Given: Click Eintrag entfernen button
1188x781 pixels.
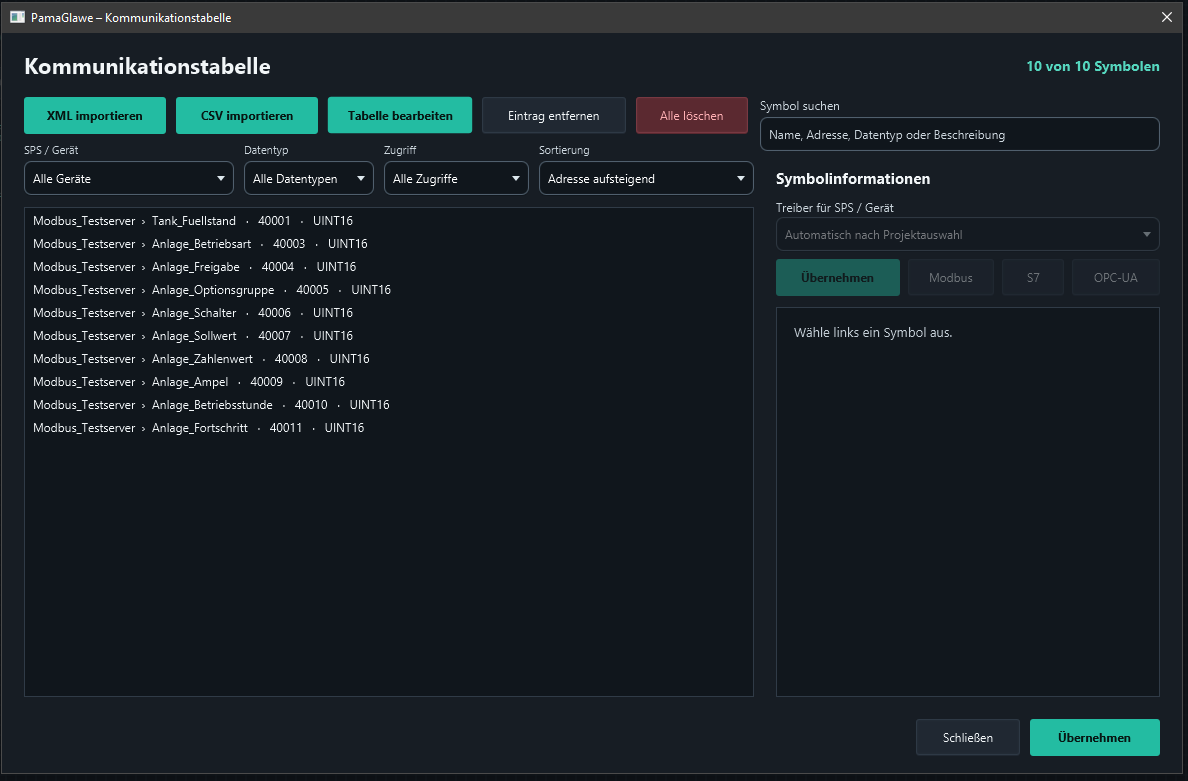Looking at the screenshot, I should point(554,115).
